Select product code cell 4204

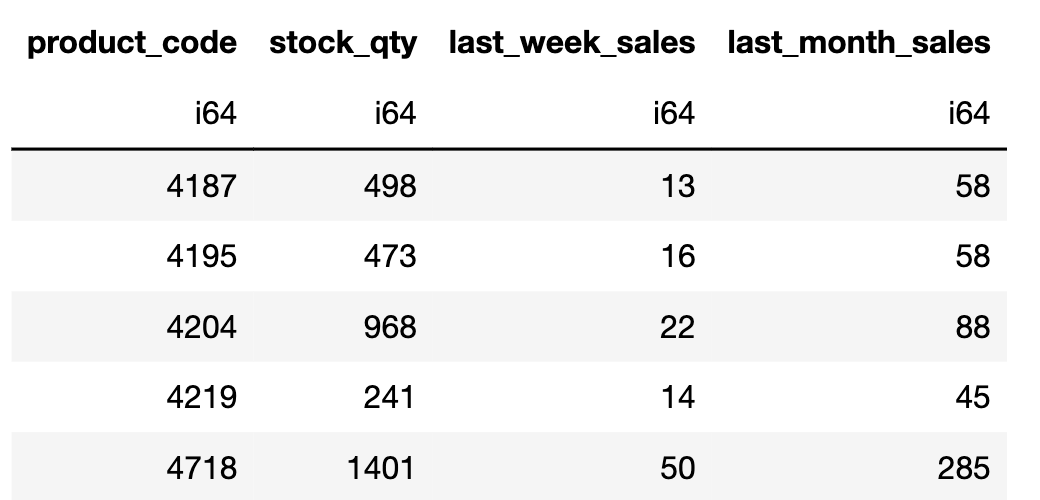click(x=204, y=327)
